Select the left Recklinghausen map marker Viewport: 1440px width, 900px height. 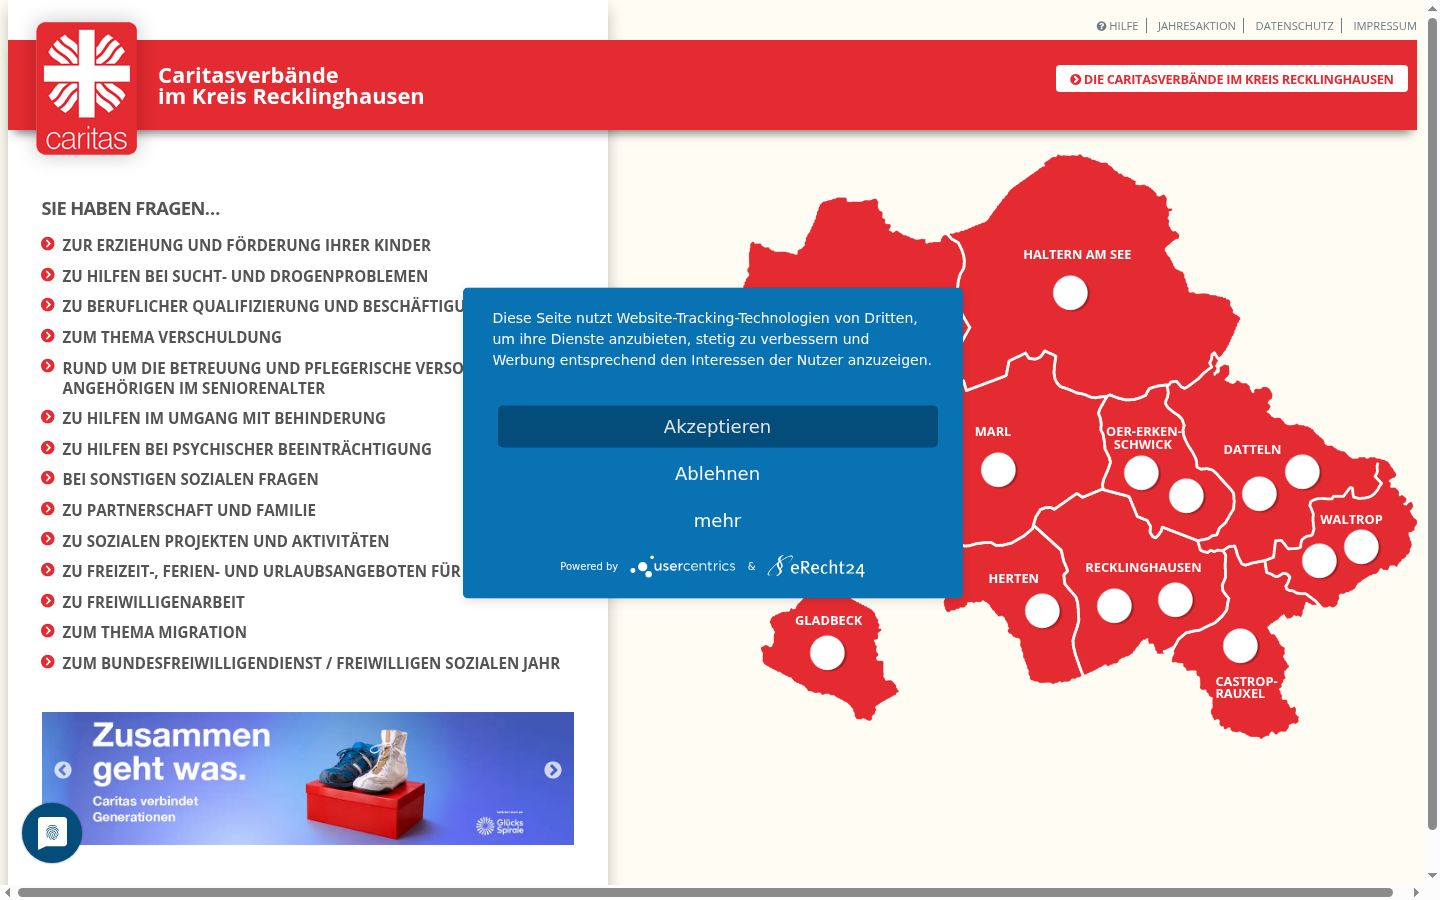(x=1114, y=605)
